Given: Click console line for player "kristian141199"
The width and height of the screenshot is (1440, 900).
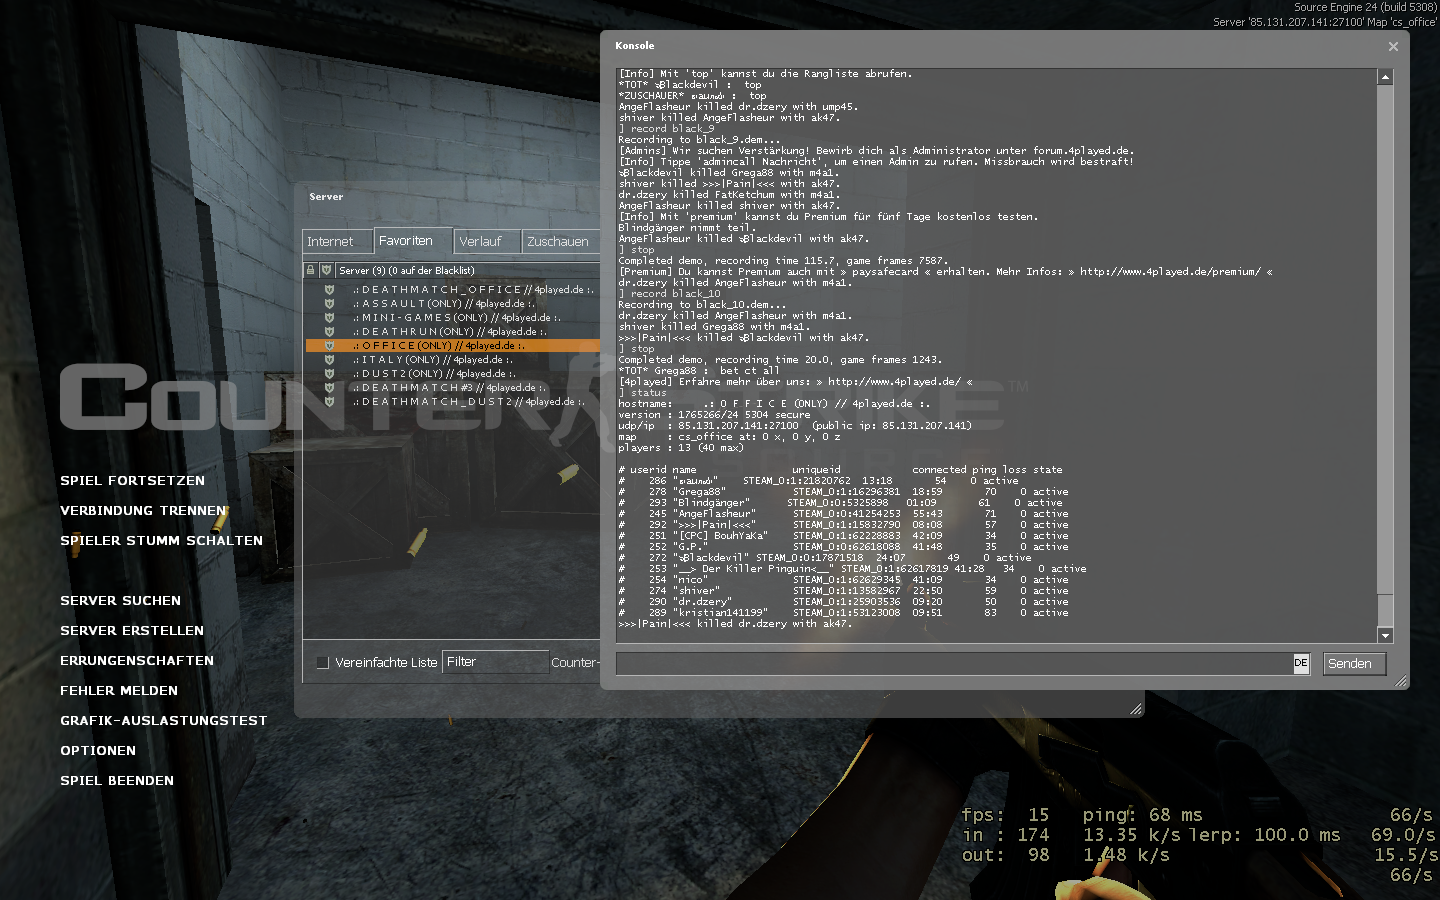Looking at the screenshot, I should (x=843, y=613).
